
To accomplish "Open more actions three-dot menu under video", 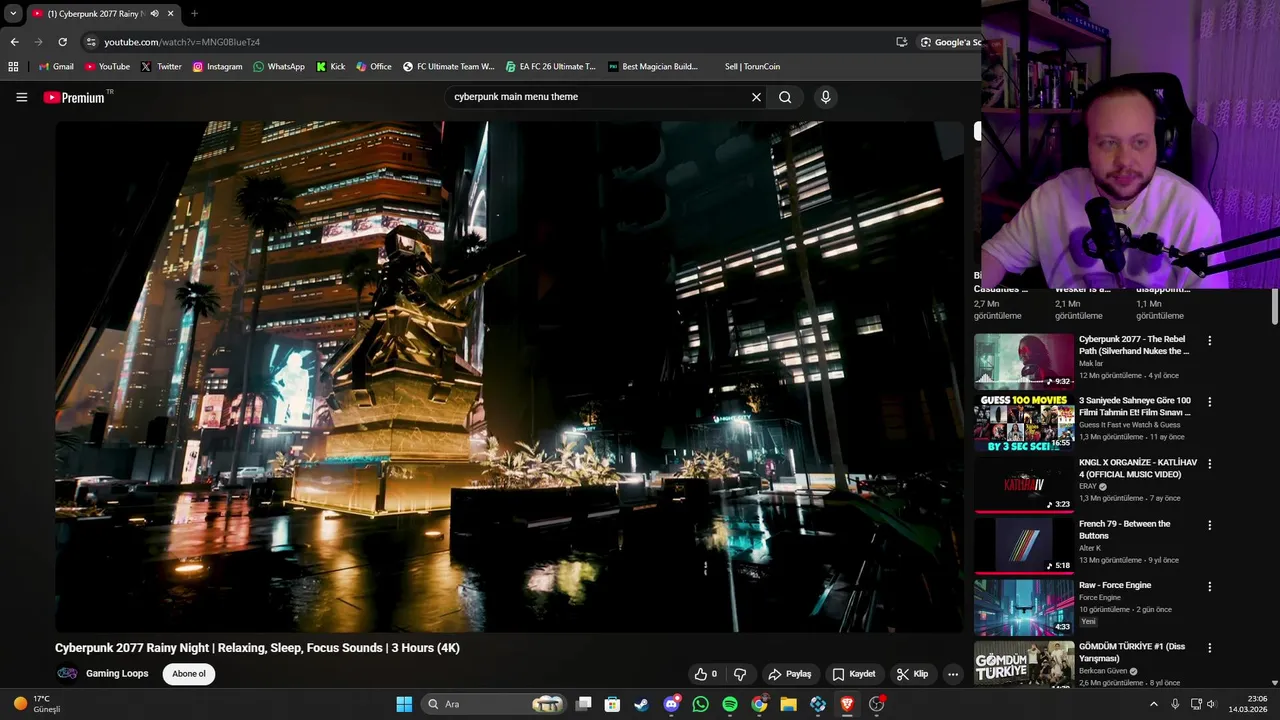I will 953,674.
